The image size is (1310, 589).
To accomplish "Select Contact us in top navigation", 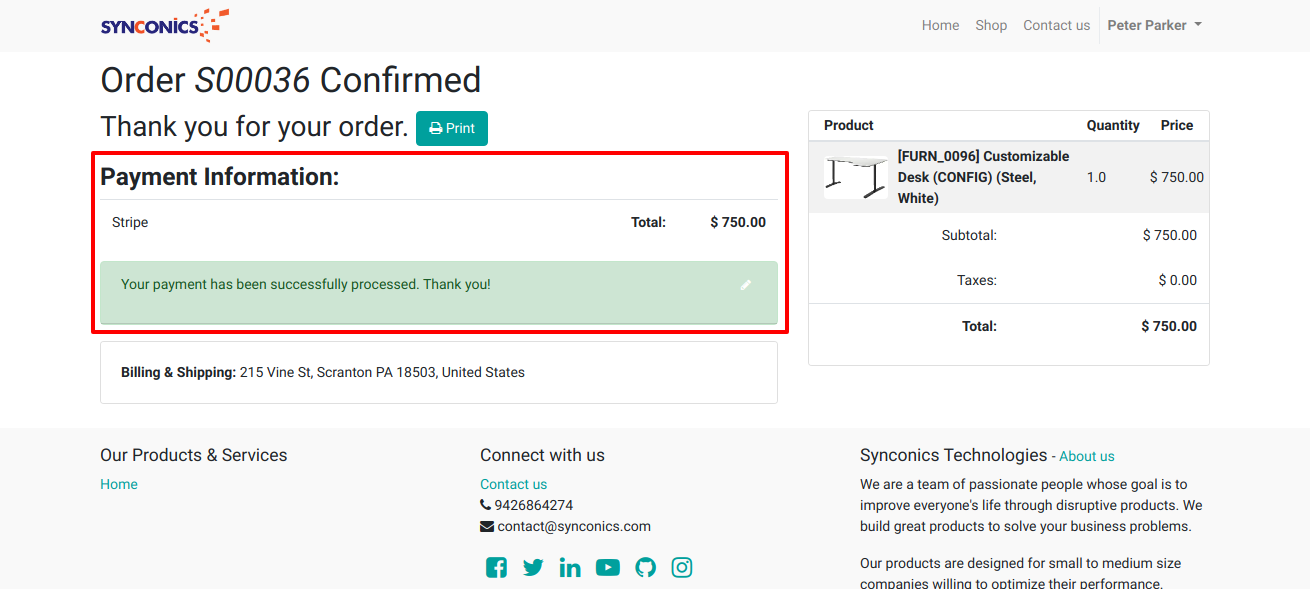I will click(x=1056, y=26).
